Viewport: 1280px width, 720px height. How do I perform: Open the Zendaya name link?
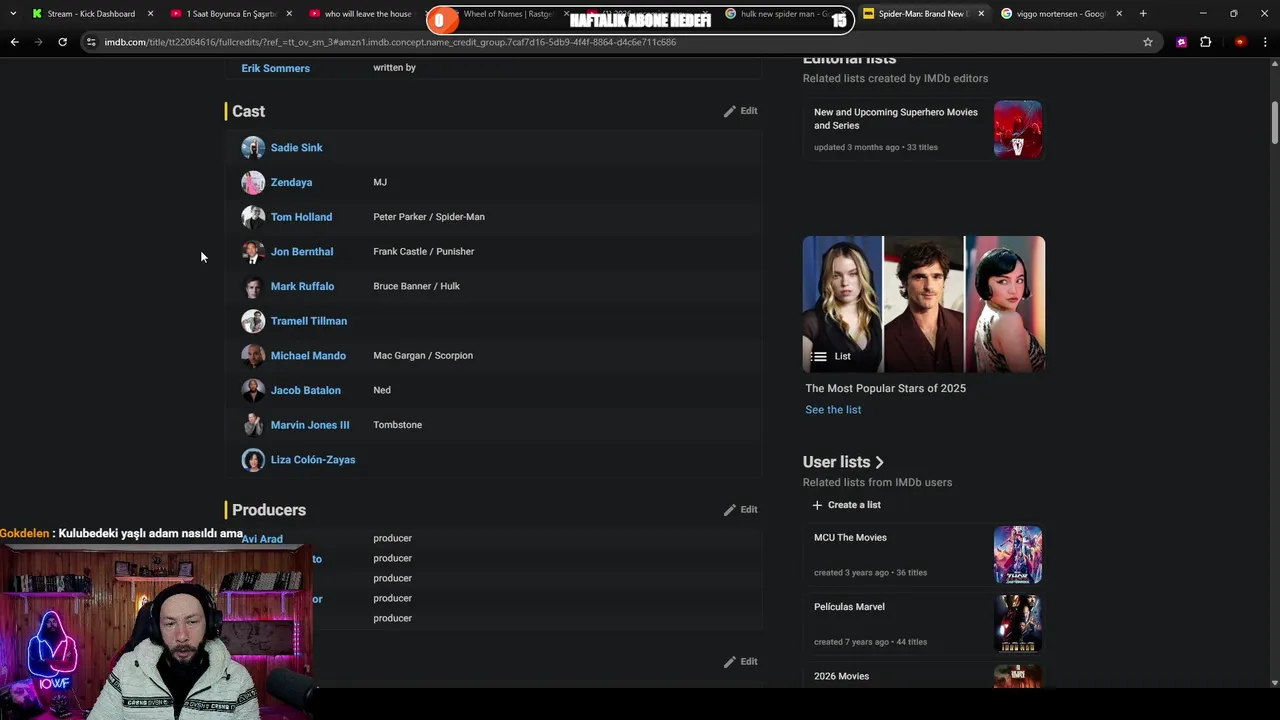(291, 182)
